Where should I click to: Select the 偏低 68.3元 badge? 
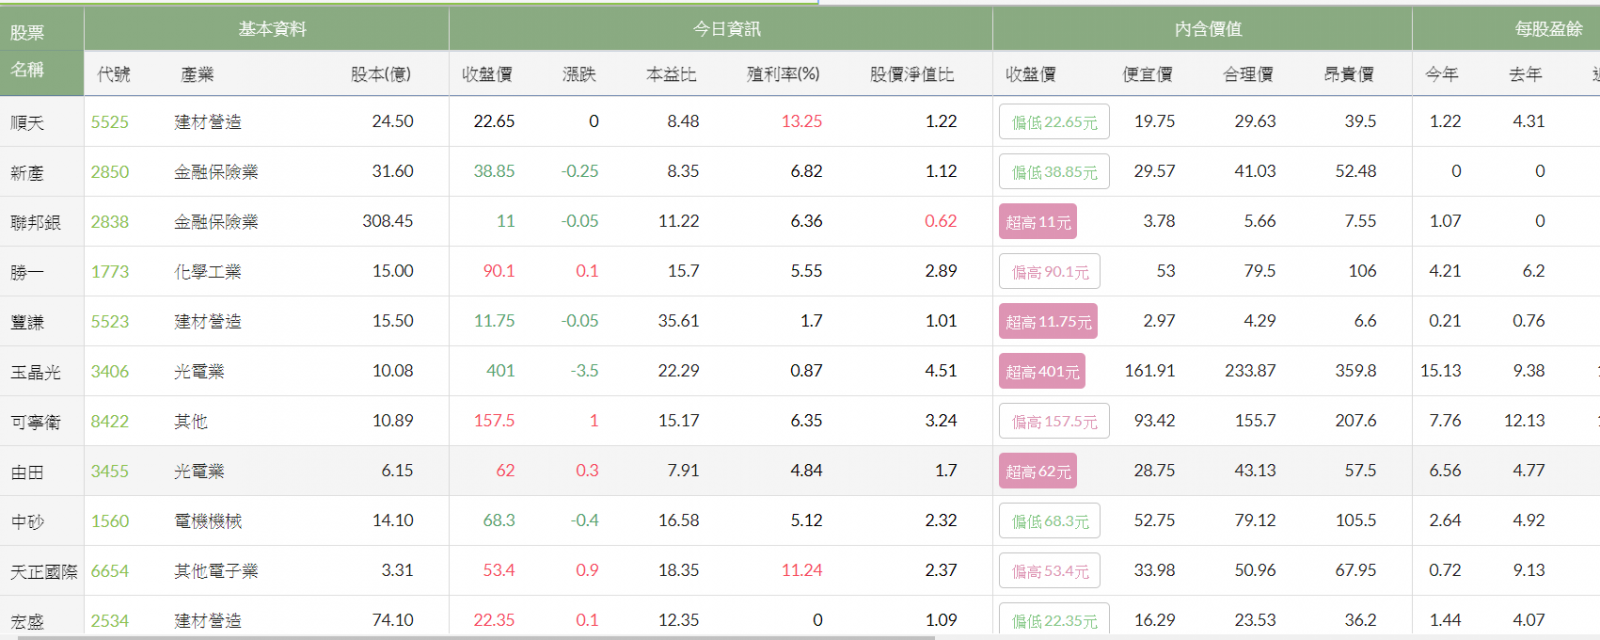[x=1050, y=521]
